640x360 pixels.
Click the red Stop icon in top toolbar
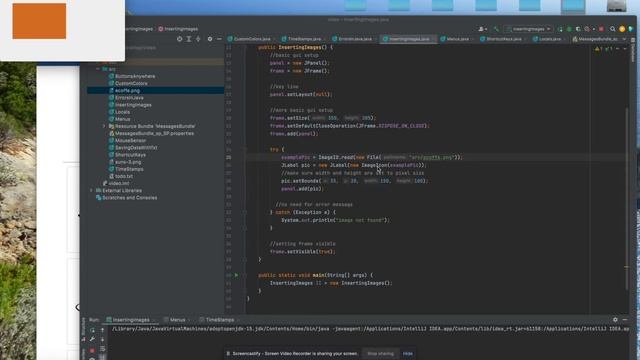click(601, 29)
